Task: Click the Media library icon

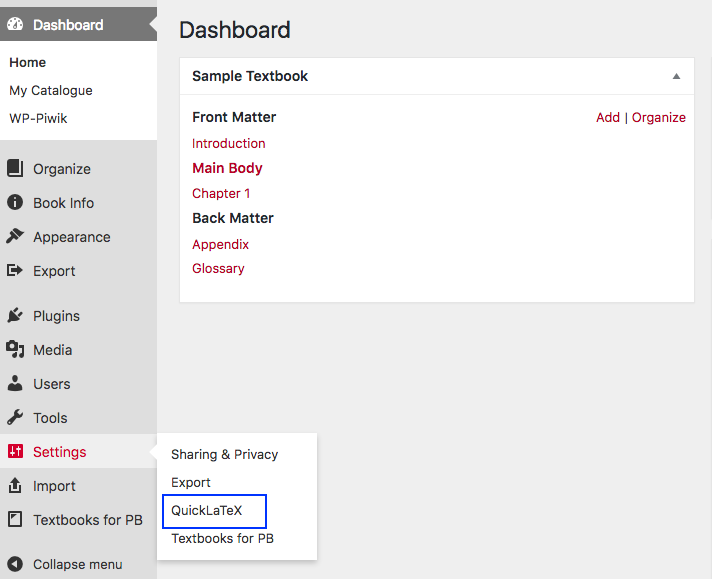Action: pos(15,350)
